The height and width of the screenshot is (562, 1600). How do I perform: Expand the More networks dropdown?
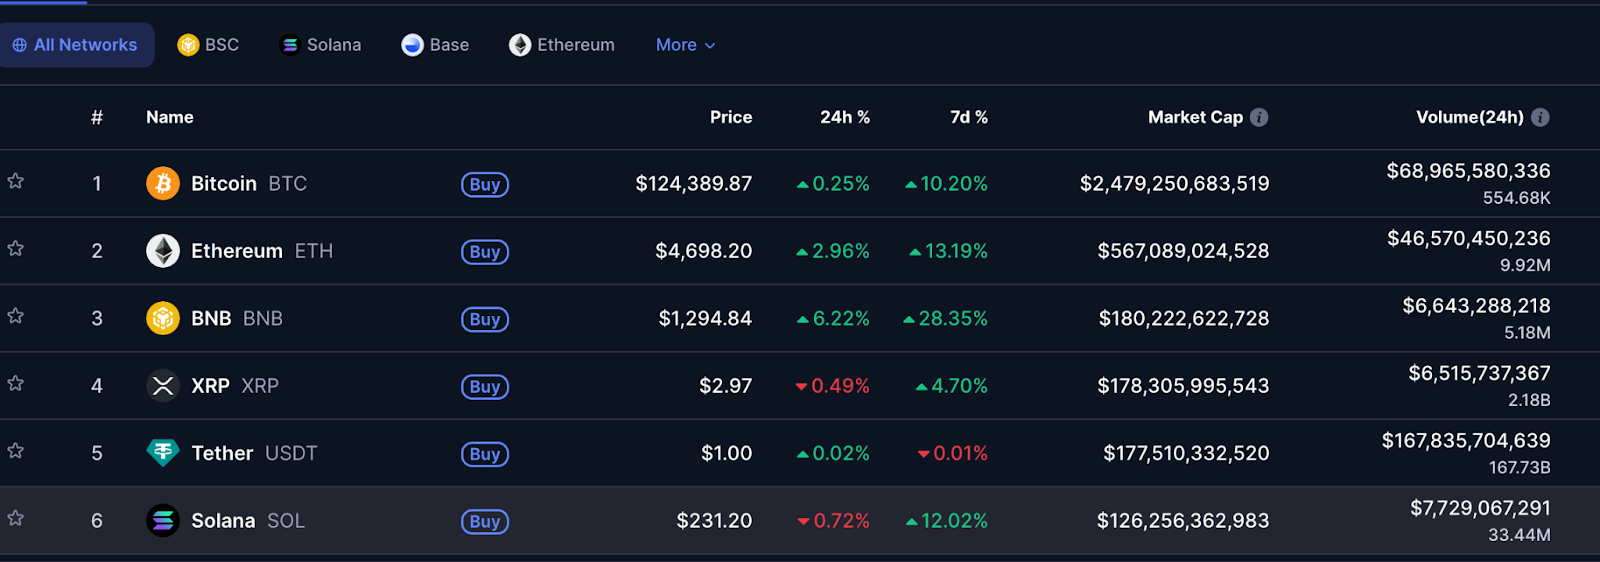(685, 45)
